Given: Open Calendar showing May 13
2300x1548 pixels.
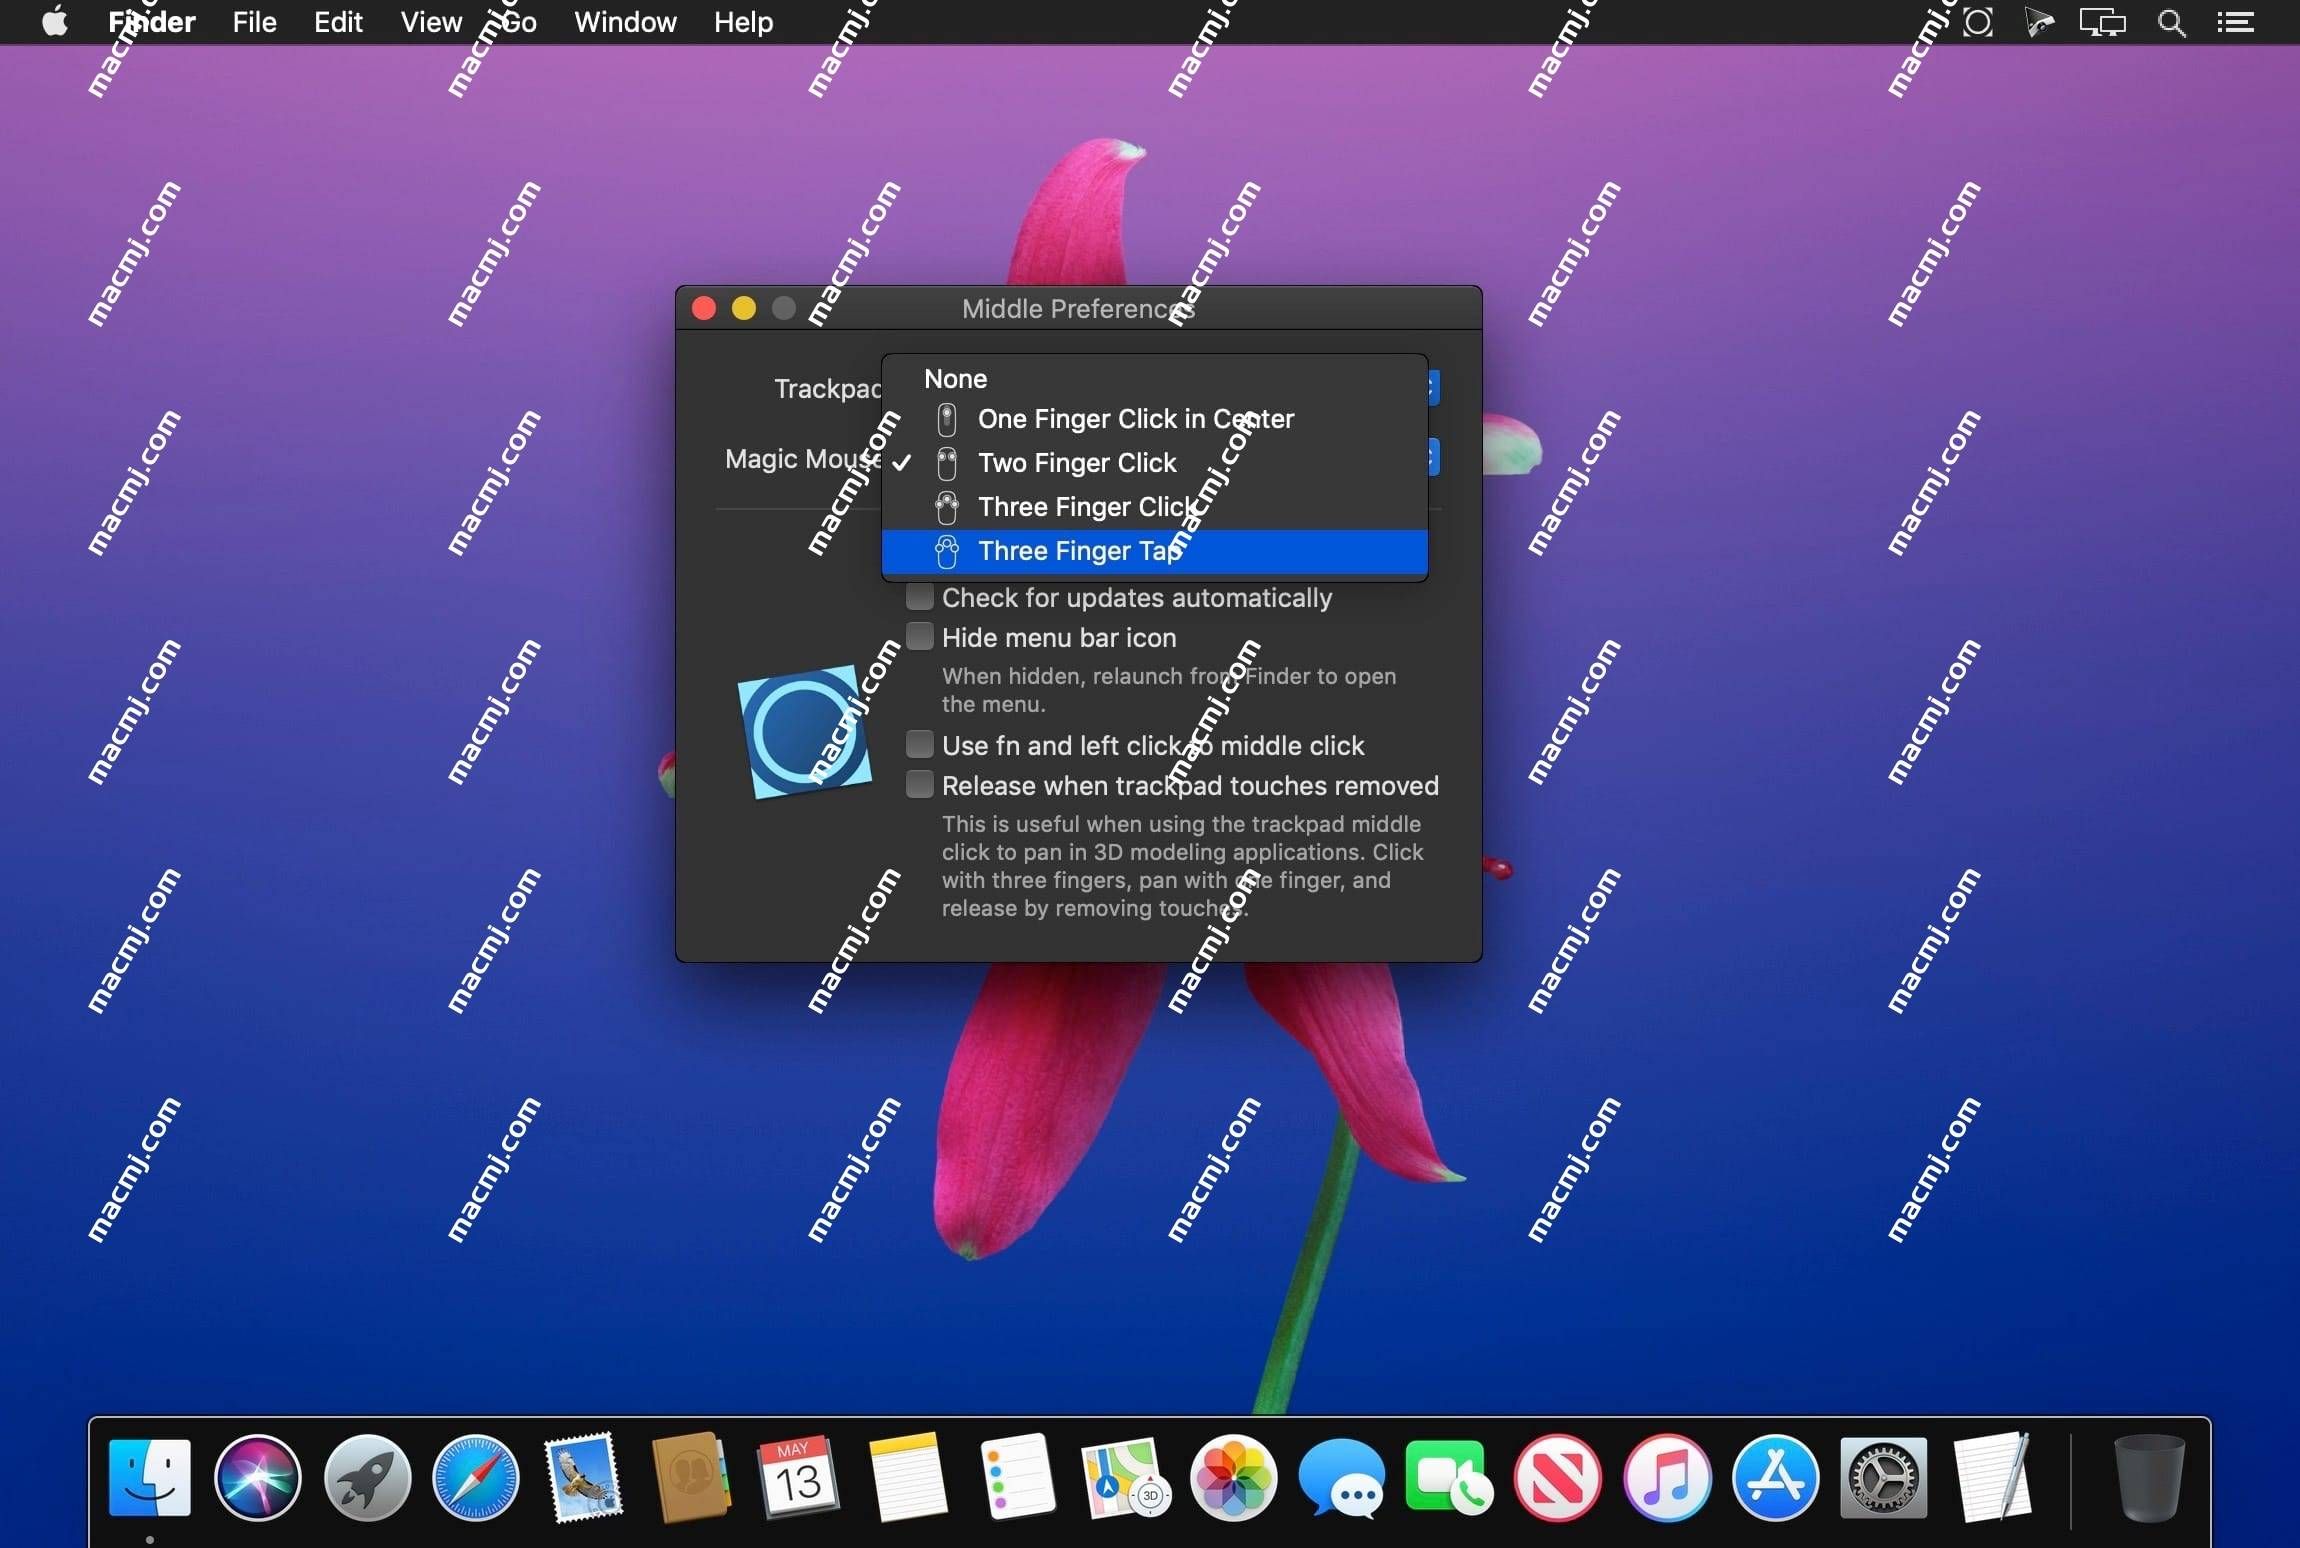Looking at the screenshot, I should point(798,1477).
